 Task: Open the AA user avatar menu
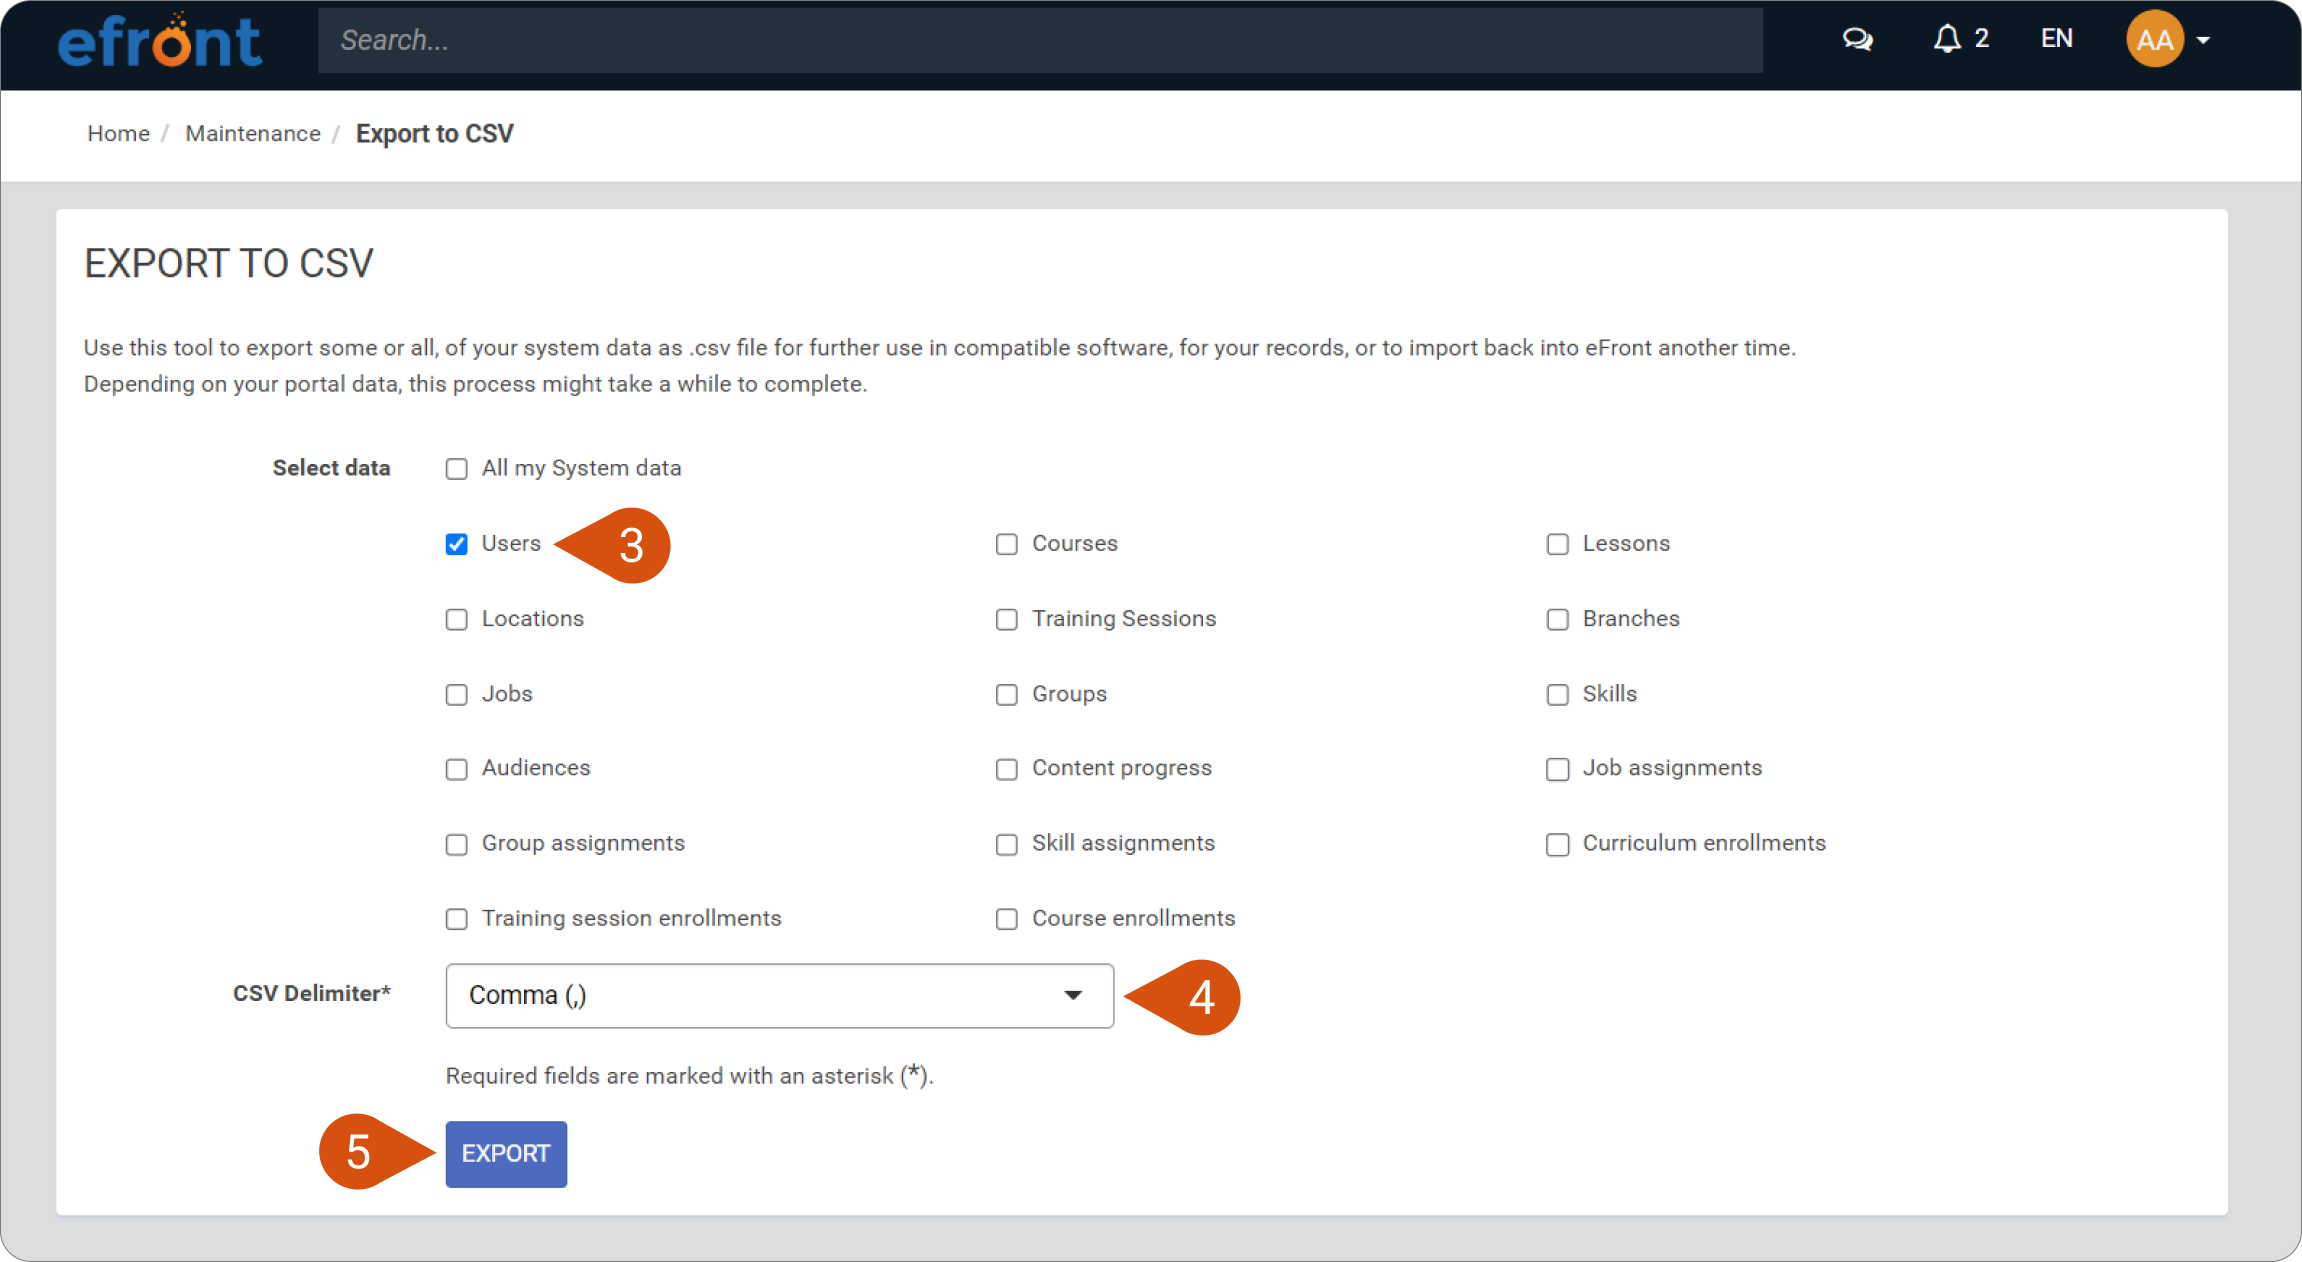(2168, 39)
